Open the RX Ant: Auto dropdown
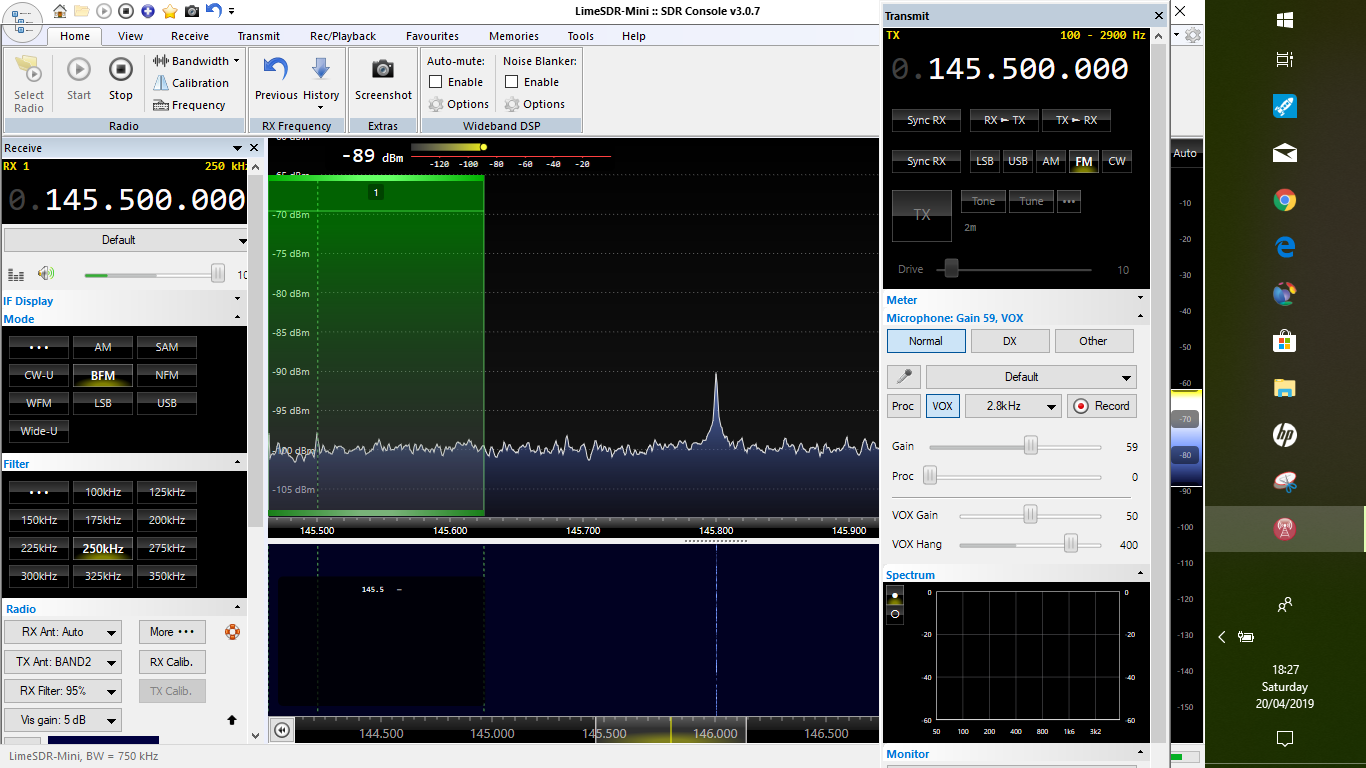1366x768 pixels. click(62, 632)
